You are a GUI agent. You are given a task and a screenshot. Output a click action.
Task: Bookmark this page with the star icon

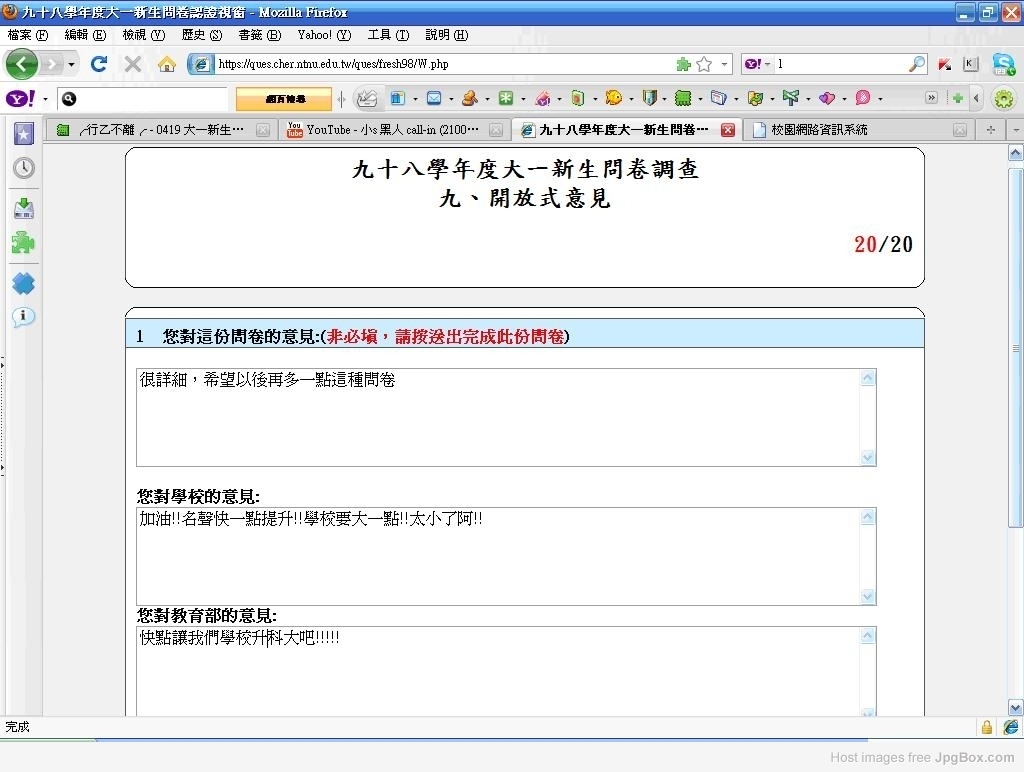[704, 64]
